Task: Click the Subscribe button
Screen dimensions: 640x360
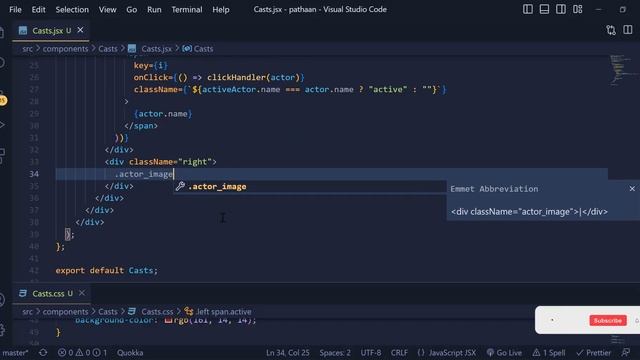Action: click(x=607, y=320)
